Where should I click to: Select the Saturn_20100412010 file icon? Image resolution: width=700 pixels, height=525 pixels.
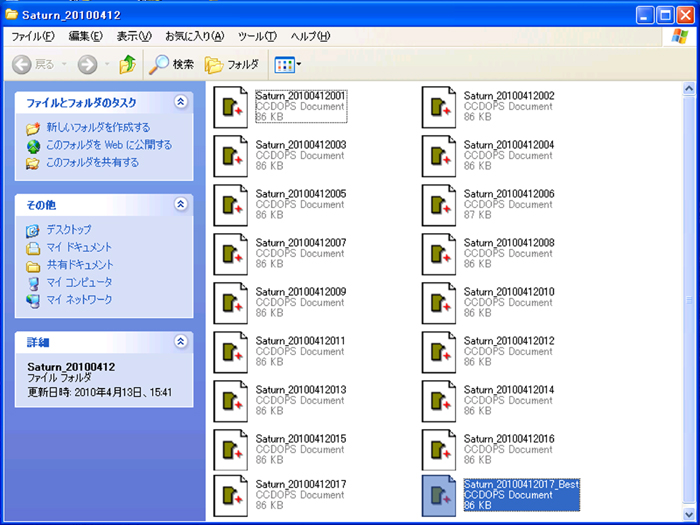(439, 303)
